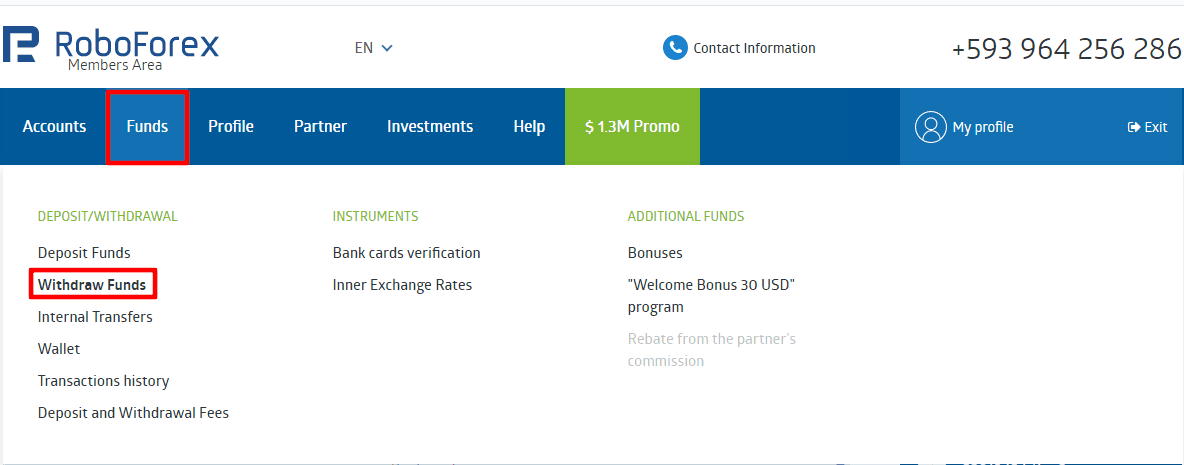The width and height of the screenshot is (1184, 465).
Task: Click the Exit arrow icon
Action: point(1133,128)
